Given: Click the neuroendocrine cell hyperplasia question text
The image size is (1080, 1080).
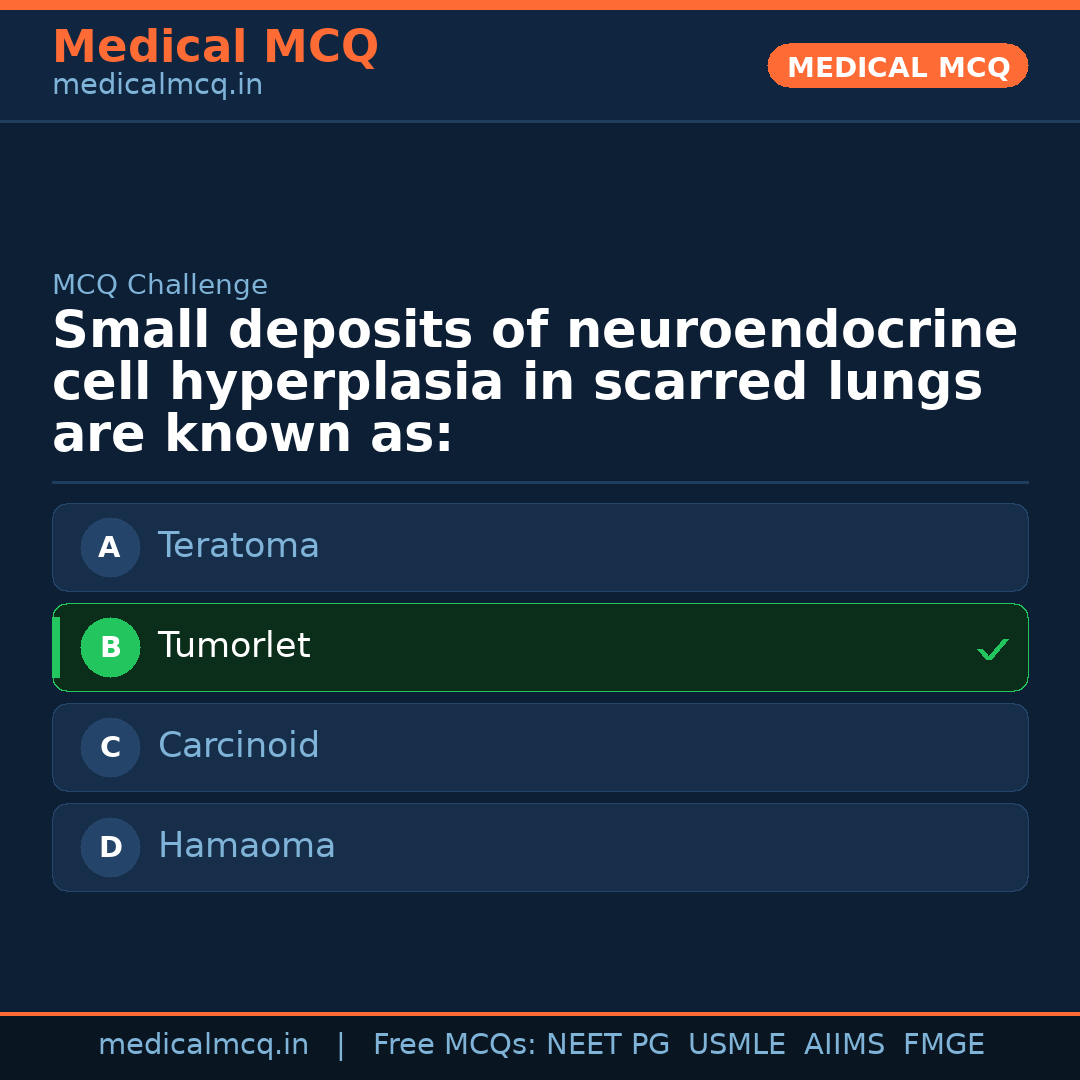Looking at the screenshot, I should (x=534, y=382).
